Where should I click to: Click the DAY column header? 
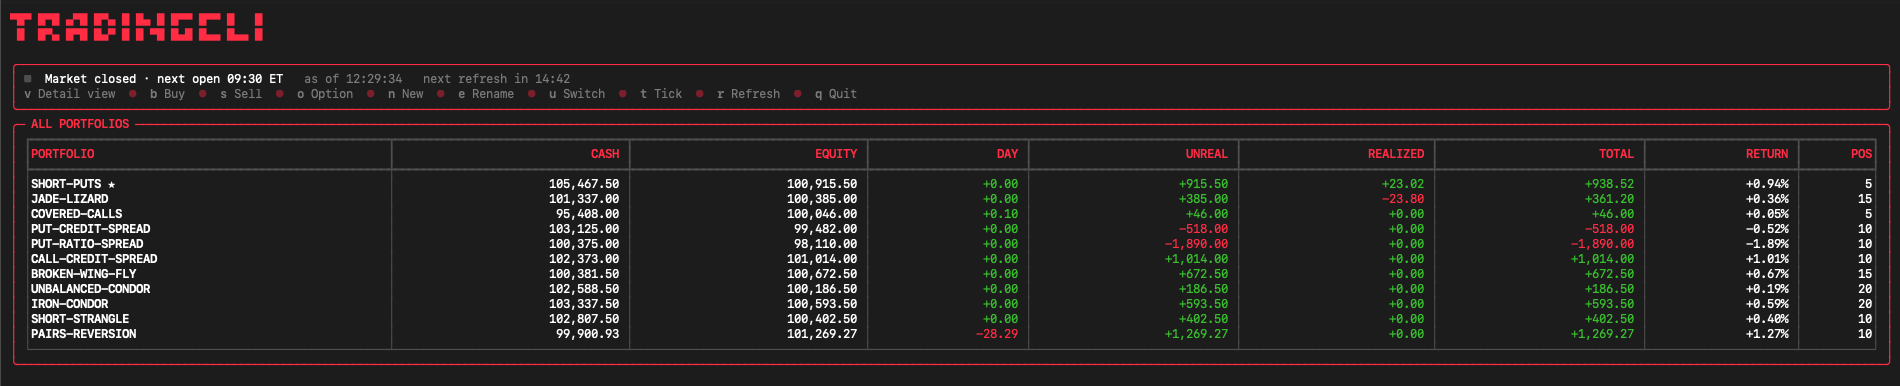(x=1007, y=154)
